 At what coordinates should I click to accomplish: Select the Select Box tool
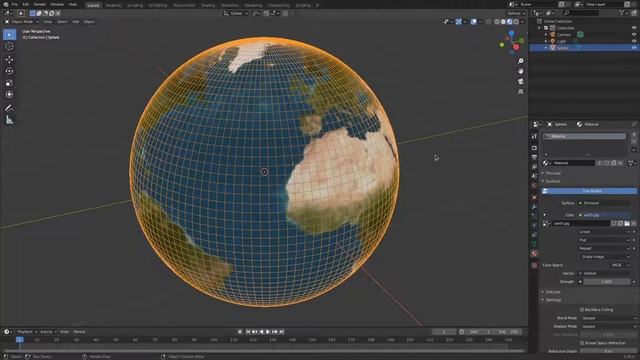[9, 35]
